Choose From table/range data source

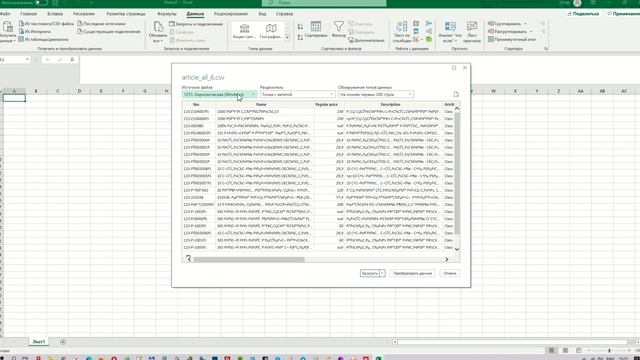click(44, 39)
